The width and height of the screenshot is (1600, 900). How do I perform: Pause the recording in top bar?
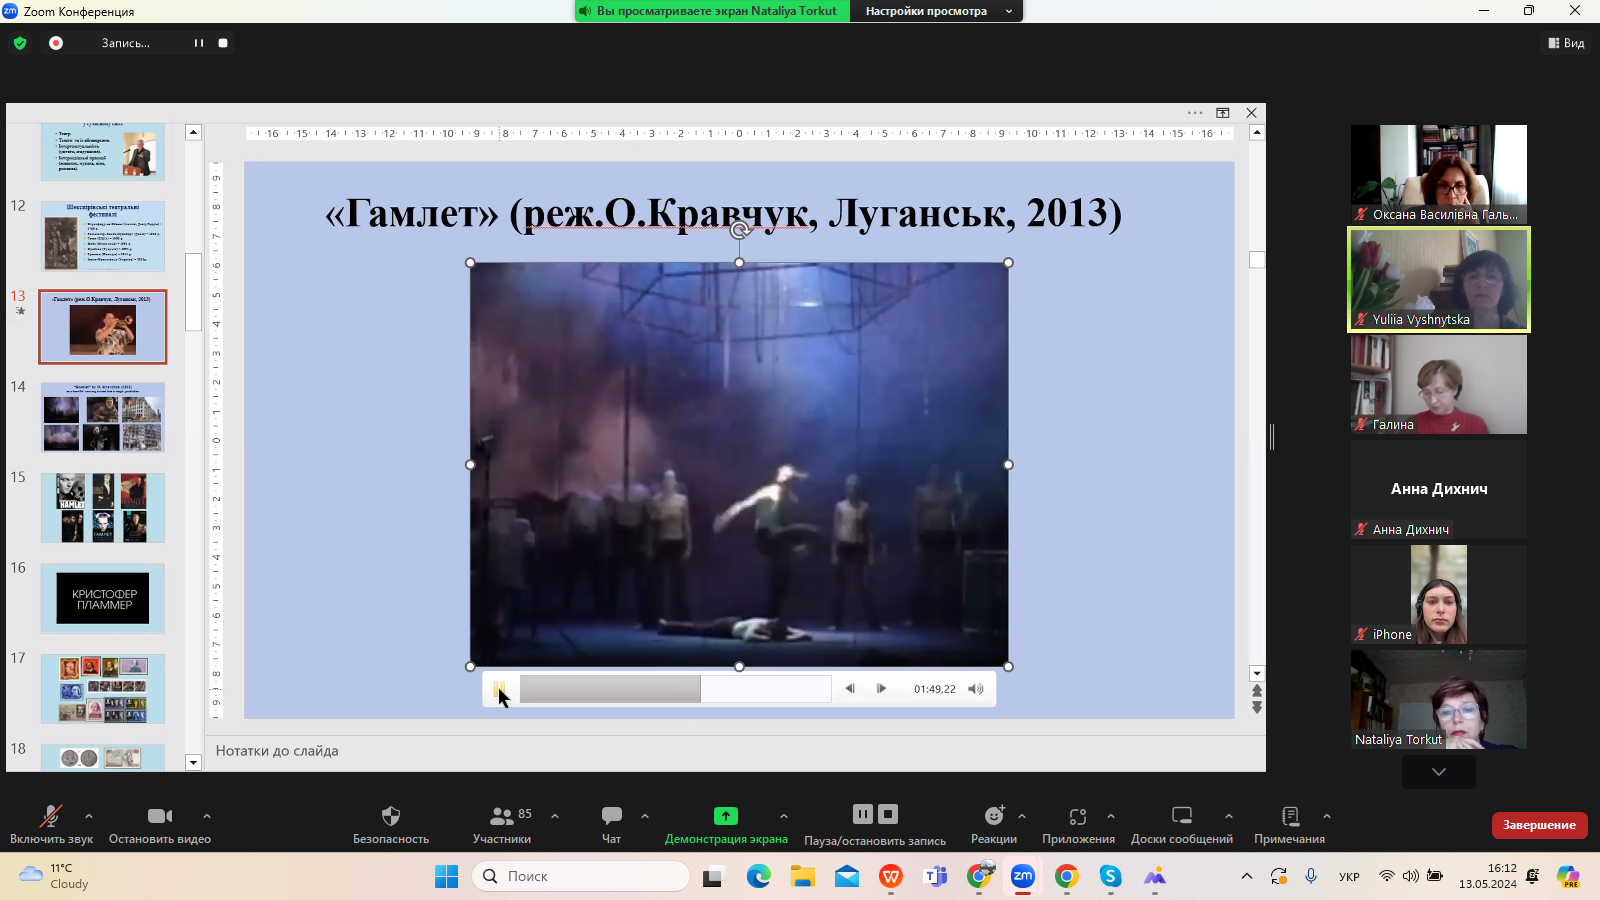(x=198, y=43)
